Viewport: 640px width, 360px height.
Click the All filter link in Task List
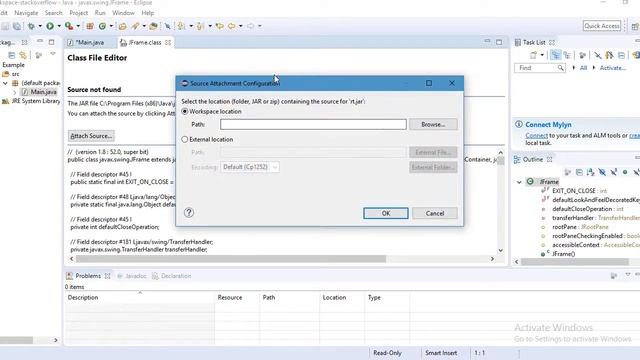(583, 68)
